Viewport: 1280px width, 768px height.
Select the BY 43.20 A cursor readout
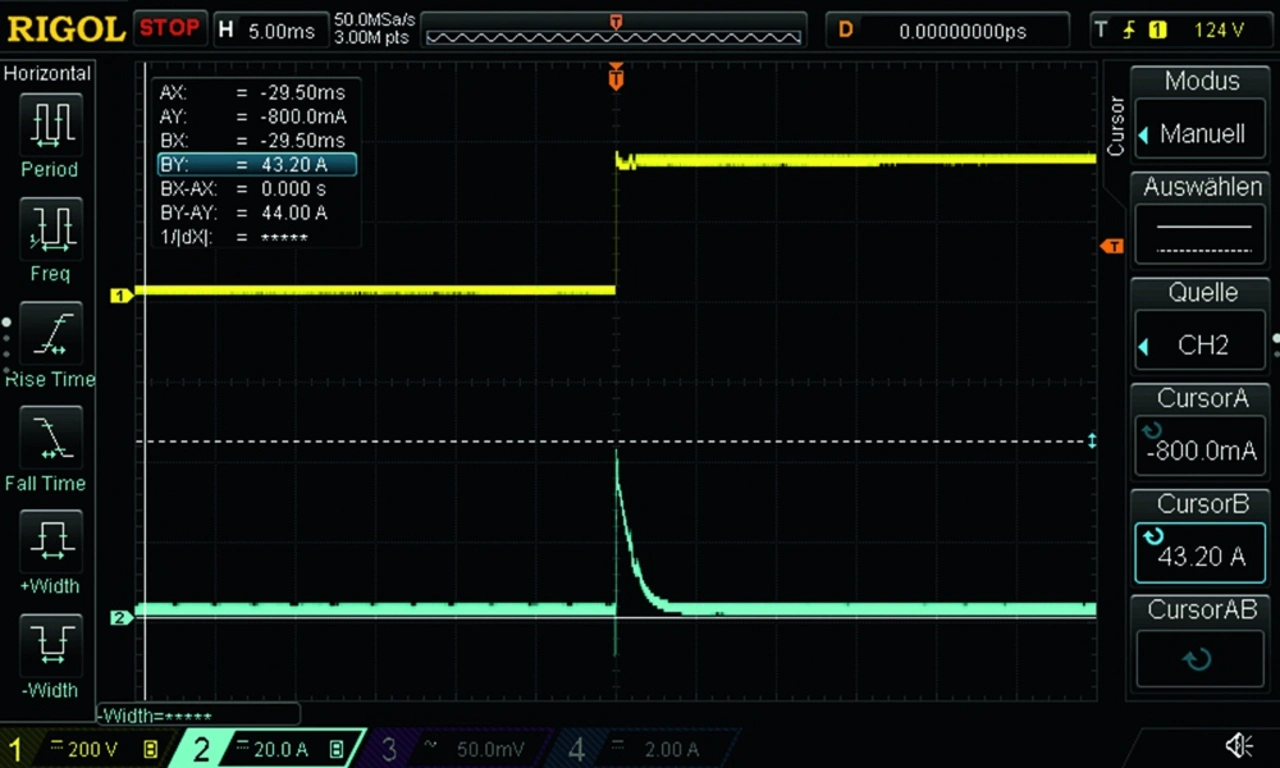point(256,164)
